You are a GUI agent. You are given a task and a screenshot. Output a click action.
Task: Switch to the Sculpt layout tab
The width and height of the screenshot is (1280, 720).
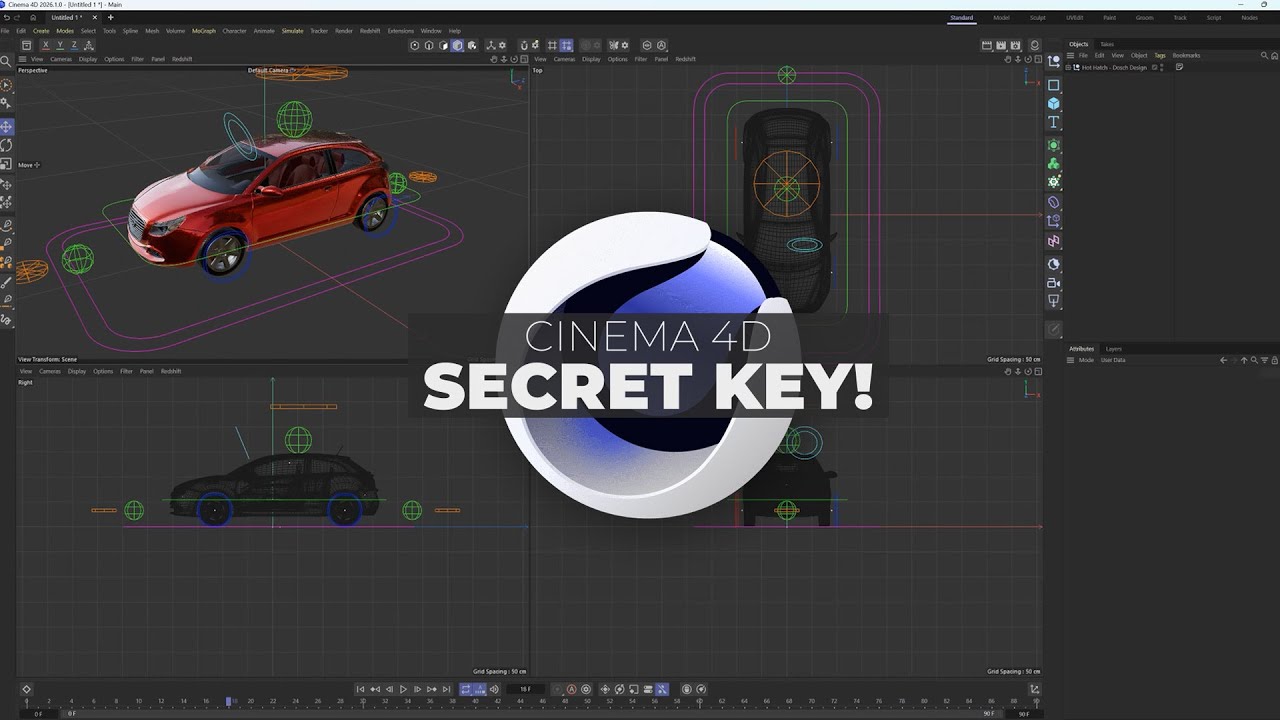click(1038, 17)
